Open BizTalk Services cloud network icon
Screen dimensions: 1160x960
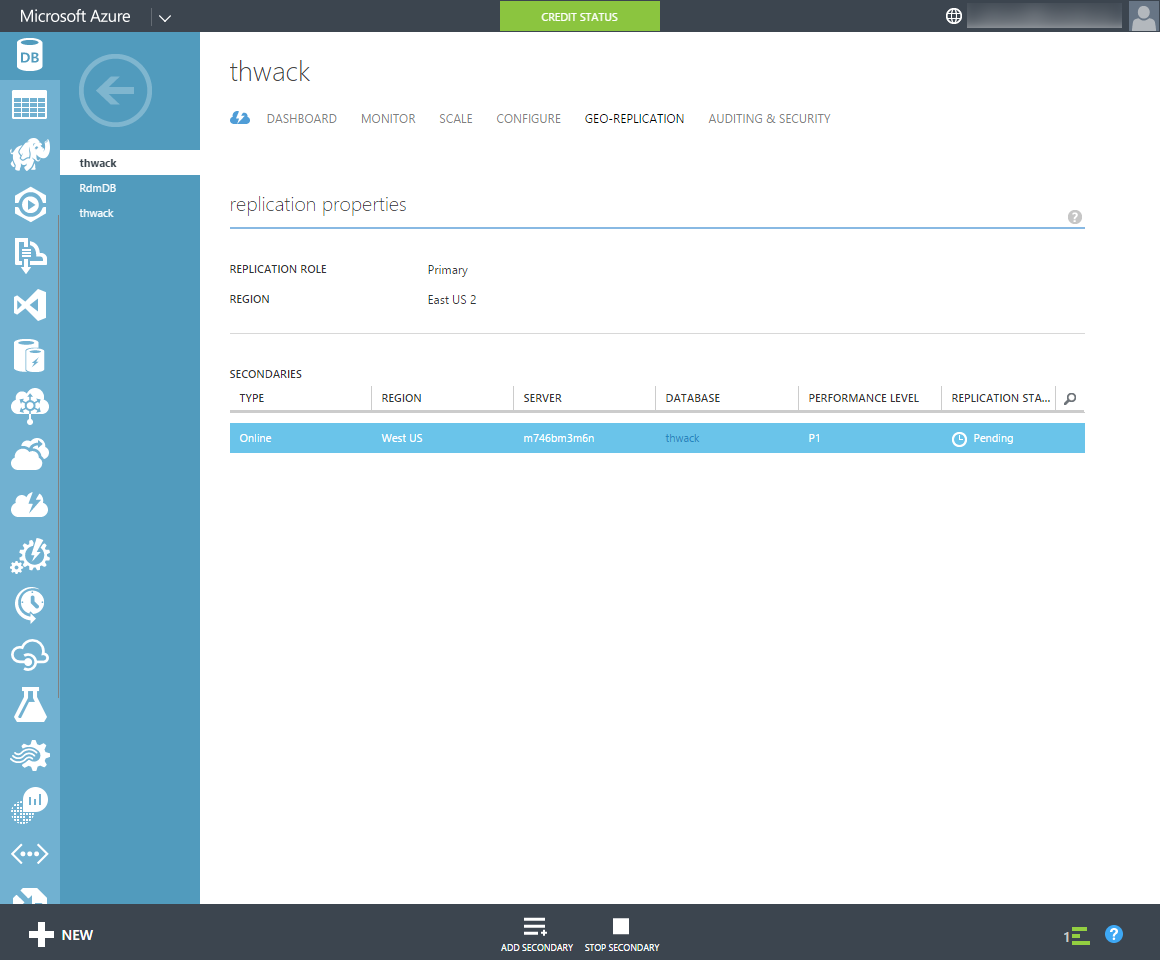click(x=30, y=405)
